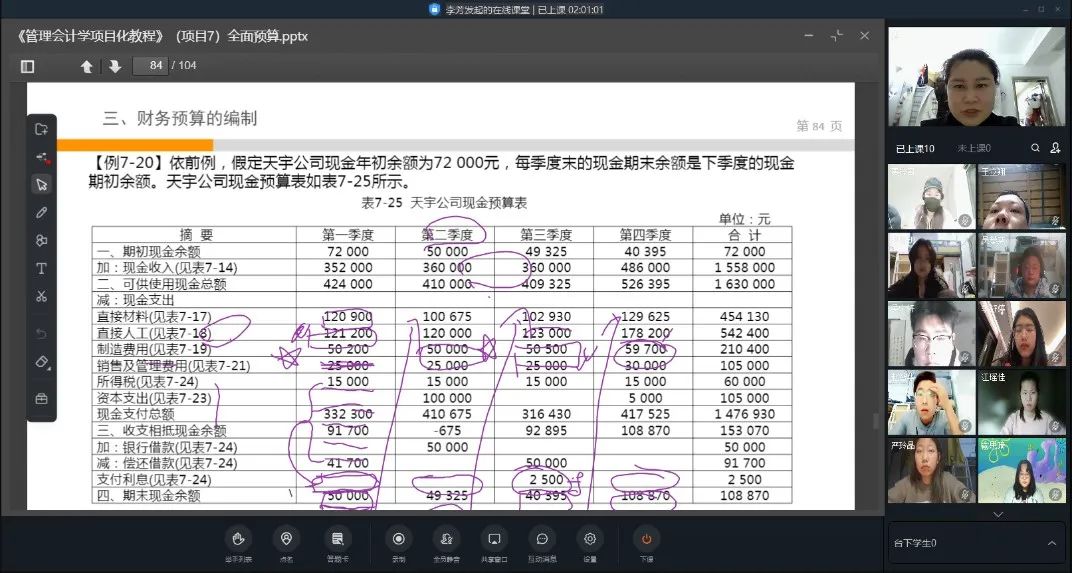The height and width of the screenshot is (573, 1072).
Task: Go to the next slide arrow
Action: click(114, 66)
